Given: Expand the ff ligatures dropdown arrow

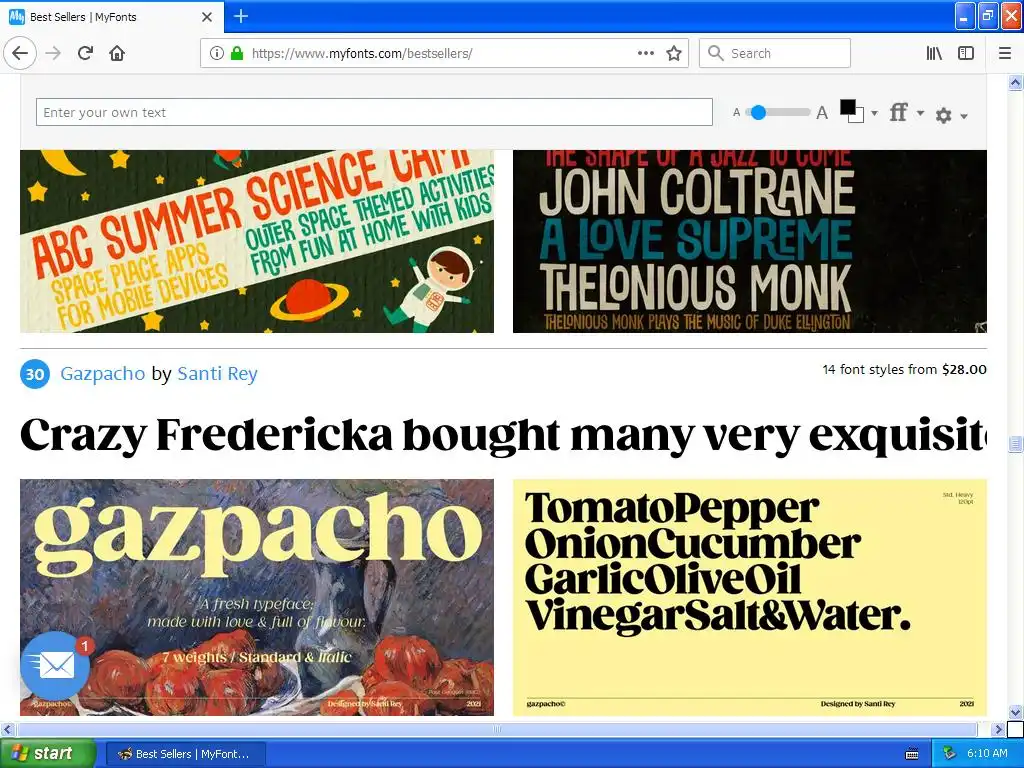Looking at the screenshot, I should click(920, 113).
